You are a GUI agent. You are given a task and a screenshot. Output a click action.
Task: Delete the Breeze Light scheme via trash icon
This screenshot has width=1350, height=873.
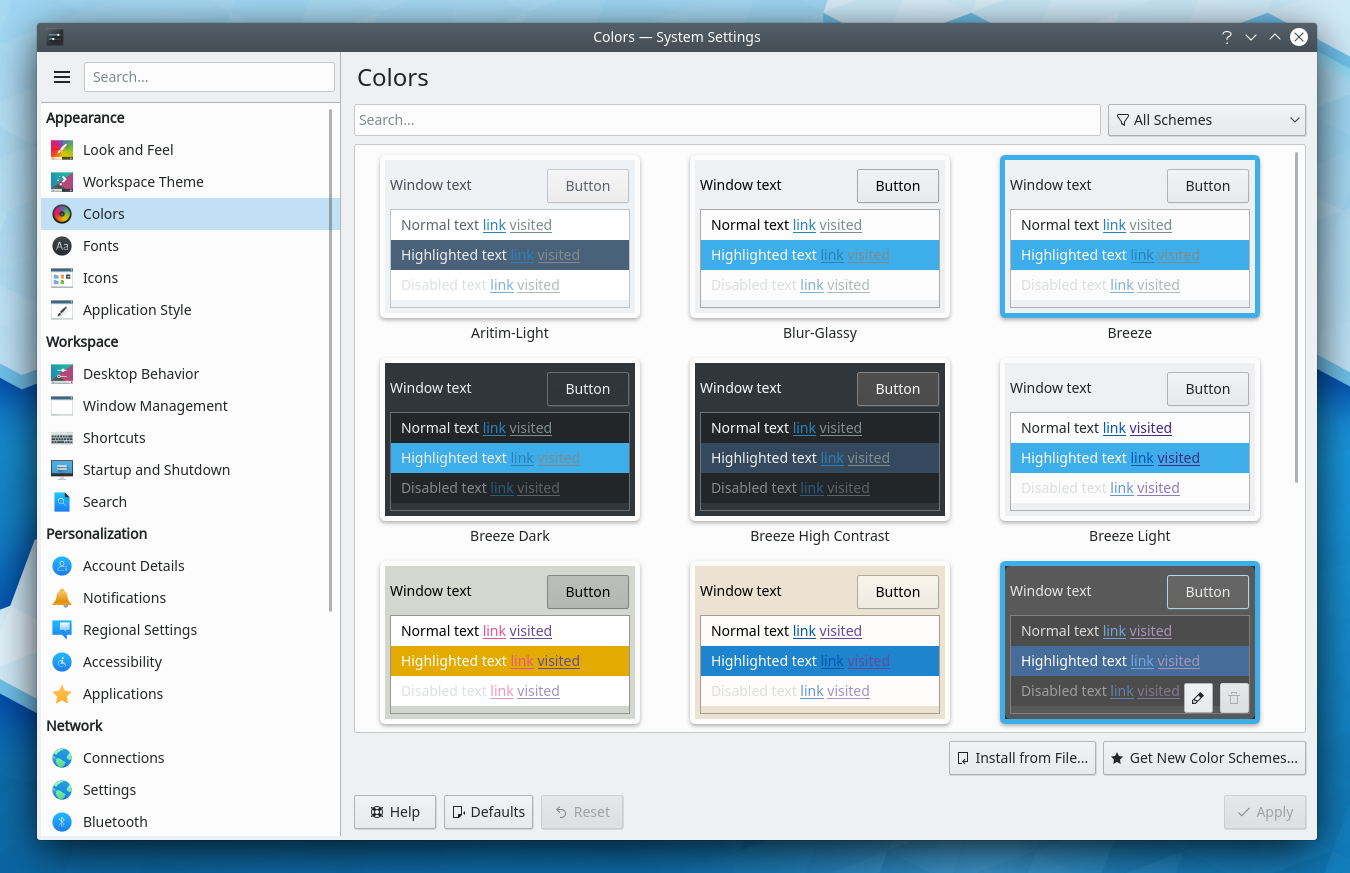[x=1233, y=697]
